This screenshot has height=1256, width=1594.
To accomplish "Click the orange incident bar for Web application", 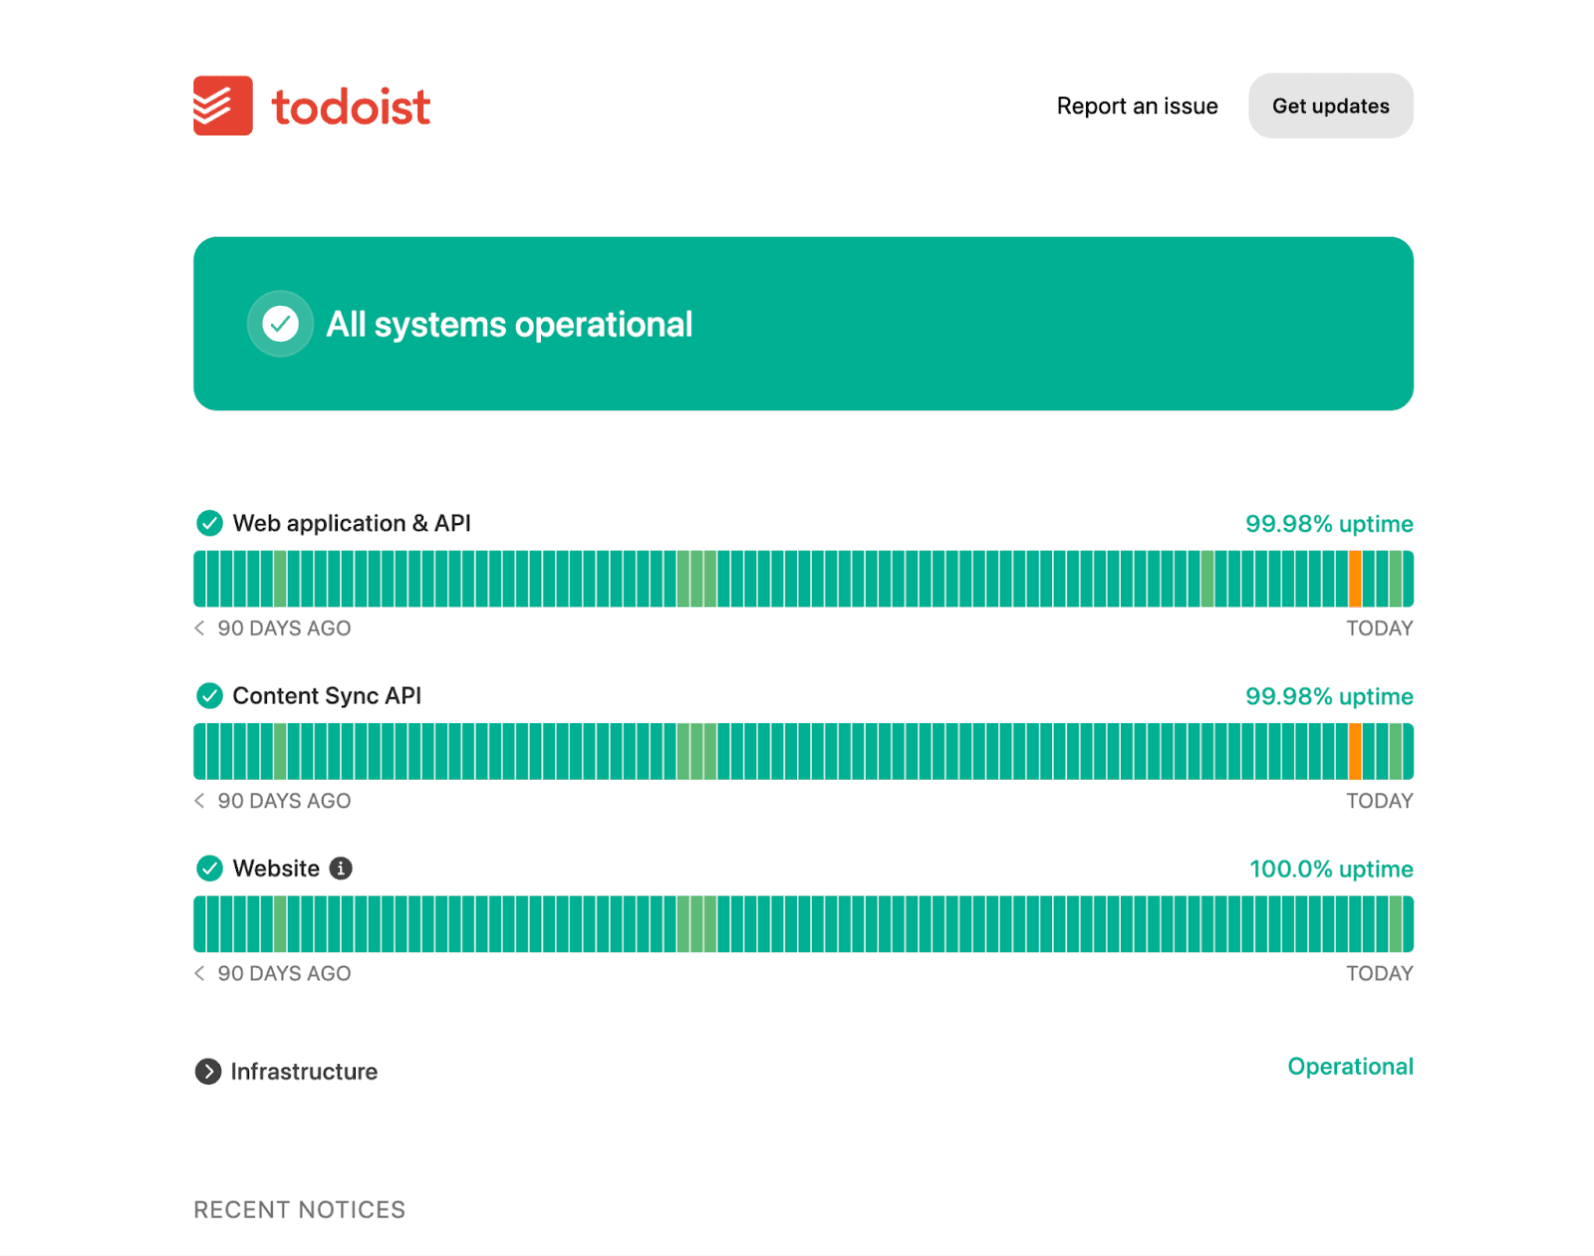I will 1356,578.
